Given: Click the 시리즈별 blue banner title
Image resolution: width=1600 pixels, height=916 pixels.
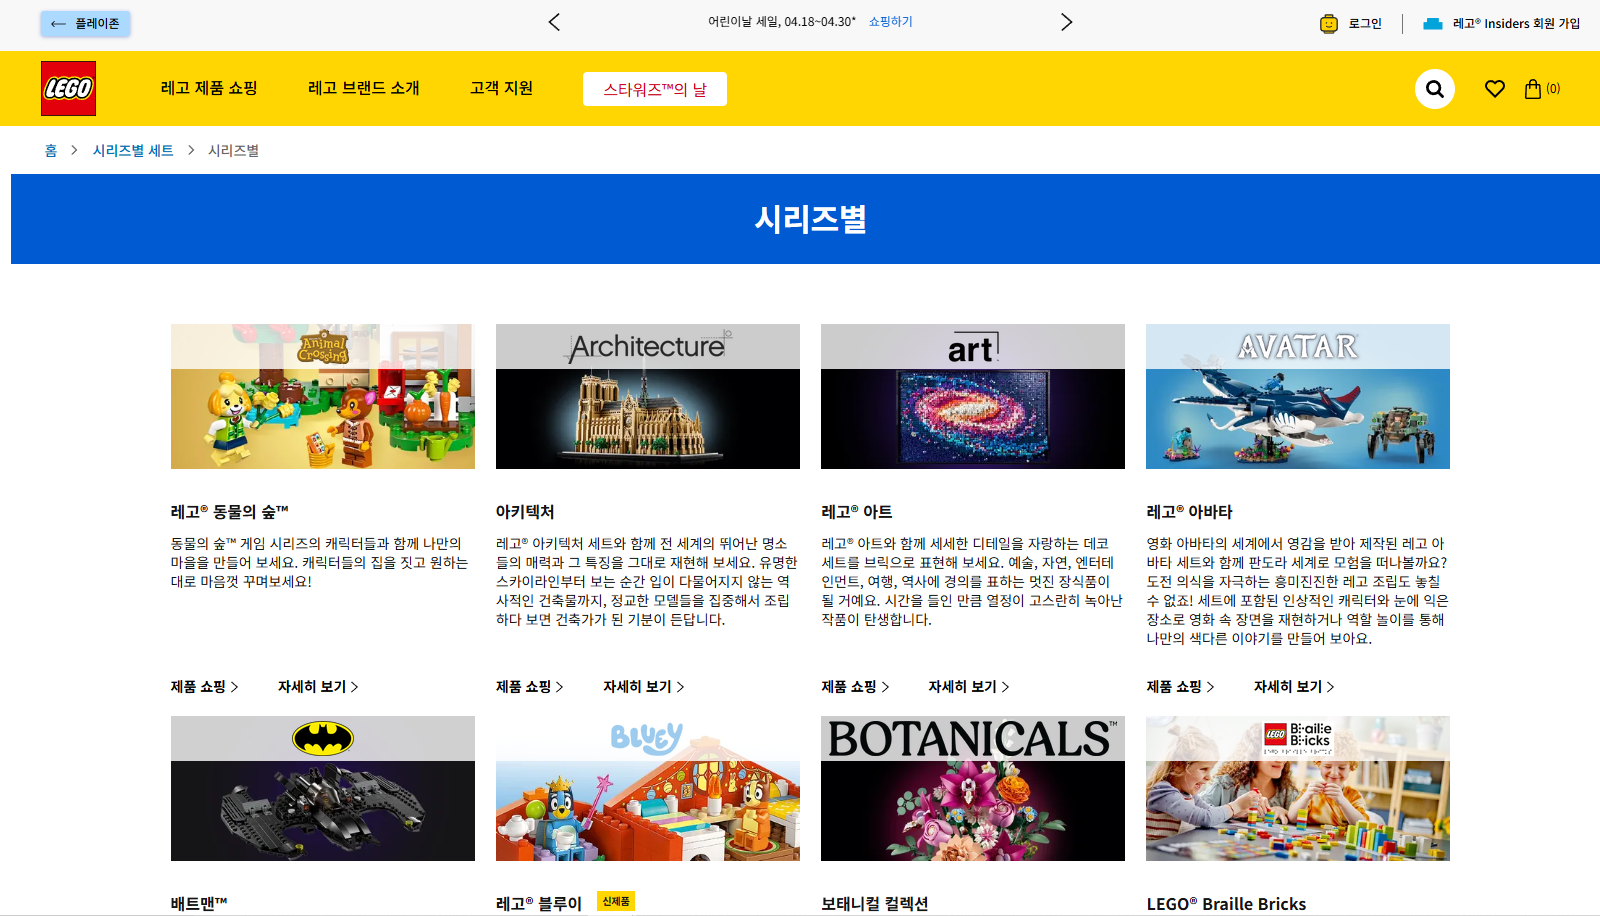Looking at the screenshot, I should click(810, 219).
